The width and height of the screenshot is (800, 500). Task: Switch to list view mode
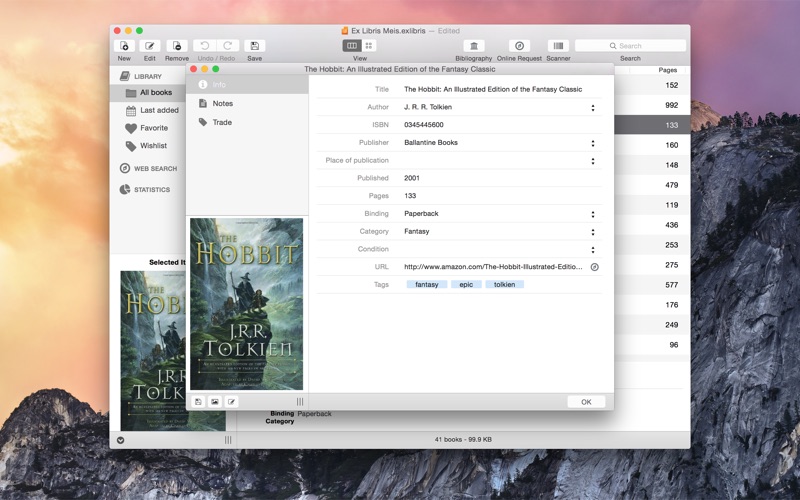(x=352, y=46)
